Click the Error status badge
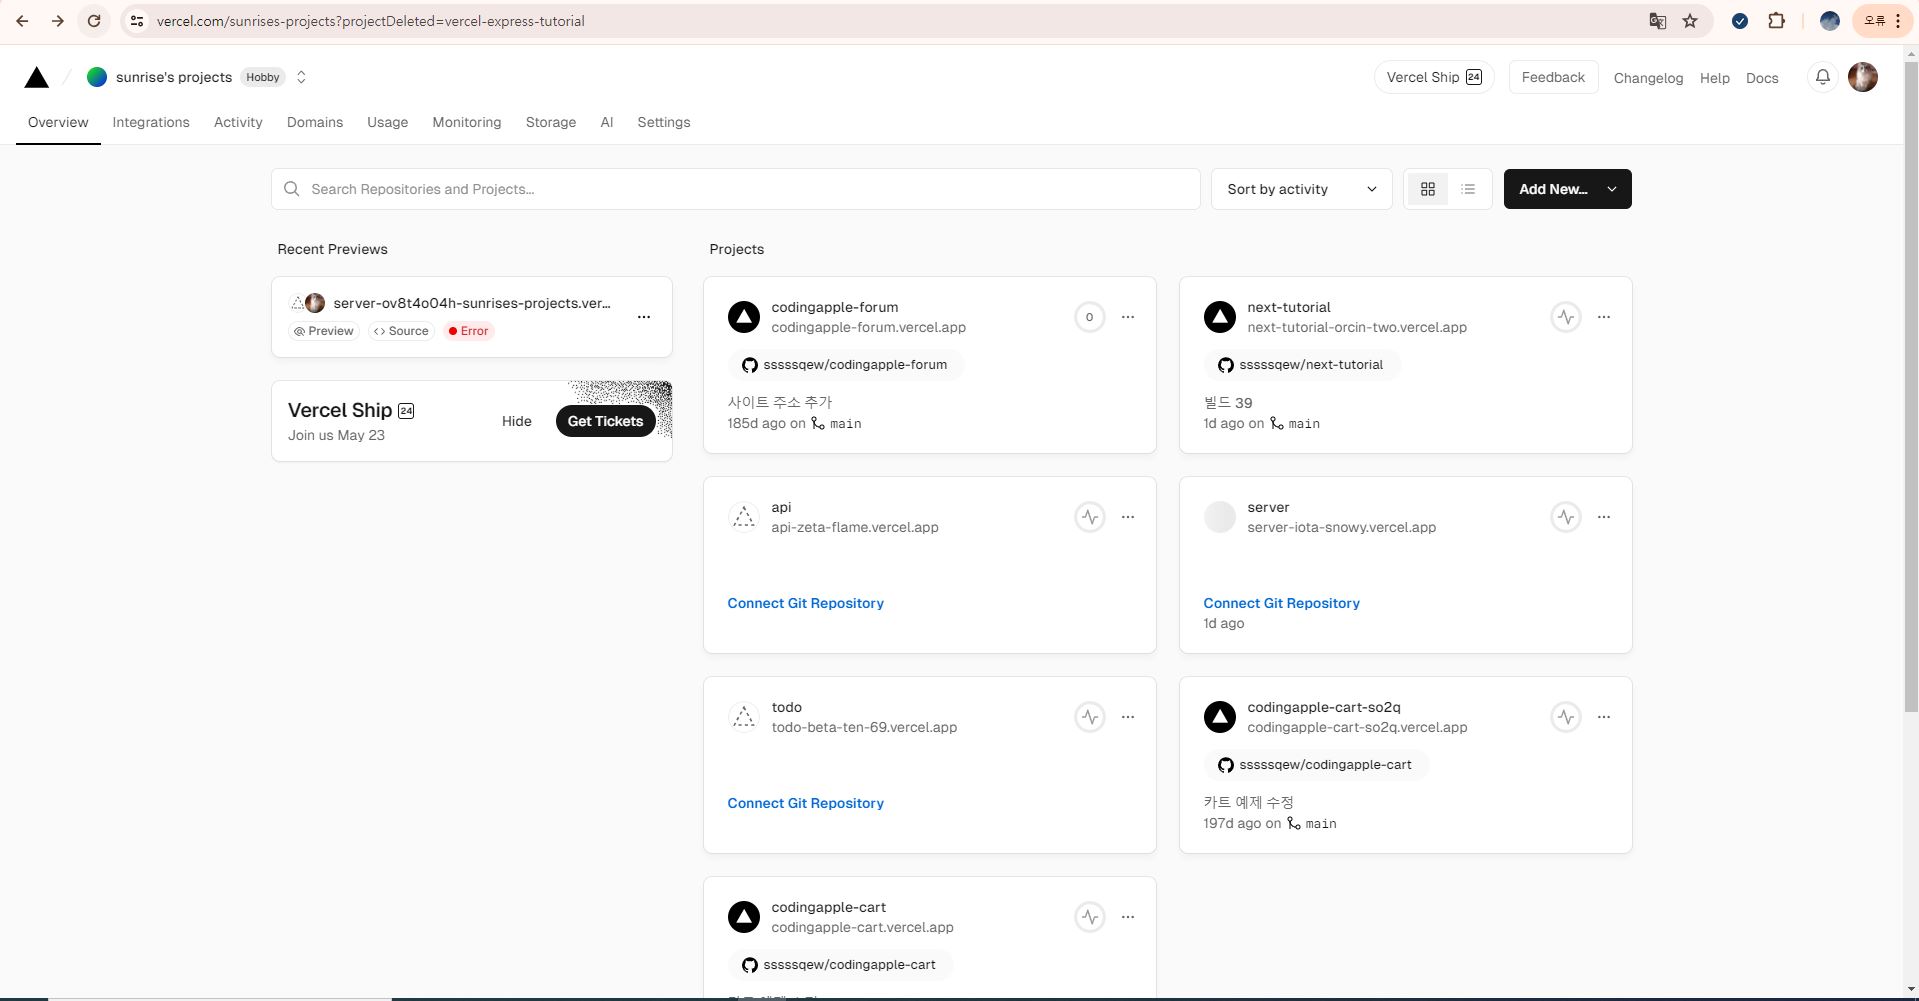 pyautogui.click(x=469, y=331)
